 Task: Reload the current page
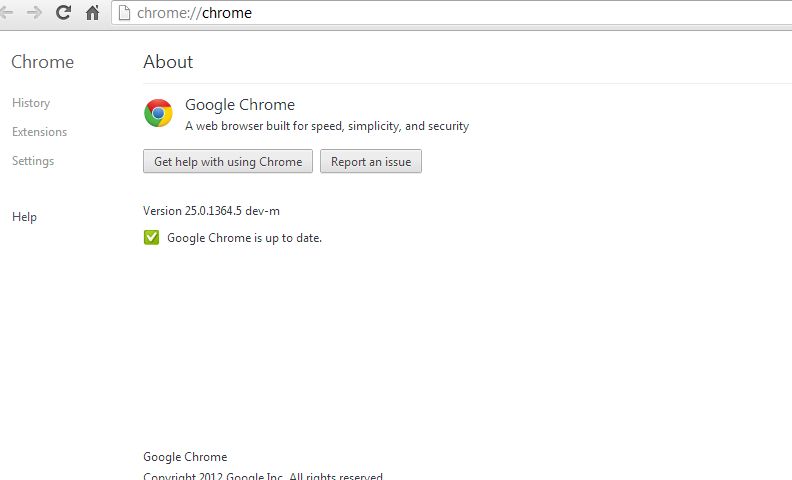click(63, 13)
